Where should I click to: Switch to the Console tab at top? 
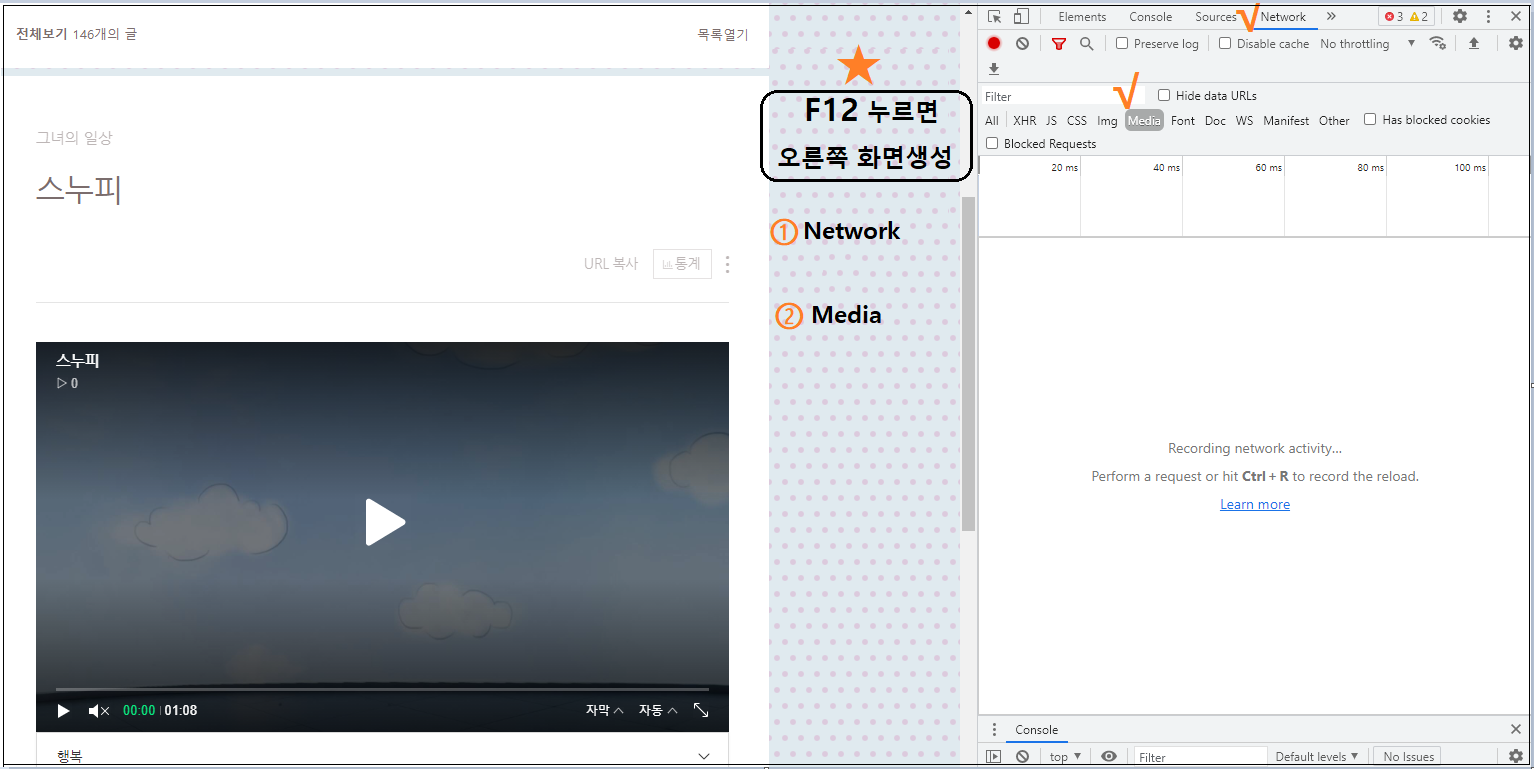pos(1150,16)
